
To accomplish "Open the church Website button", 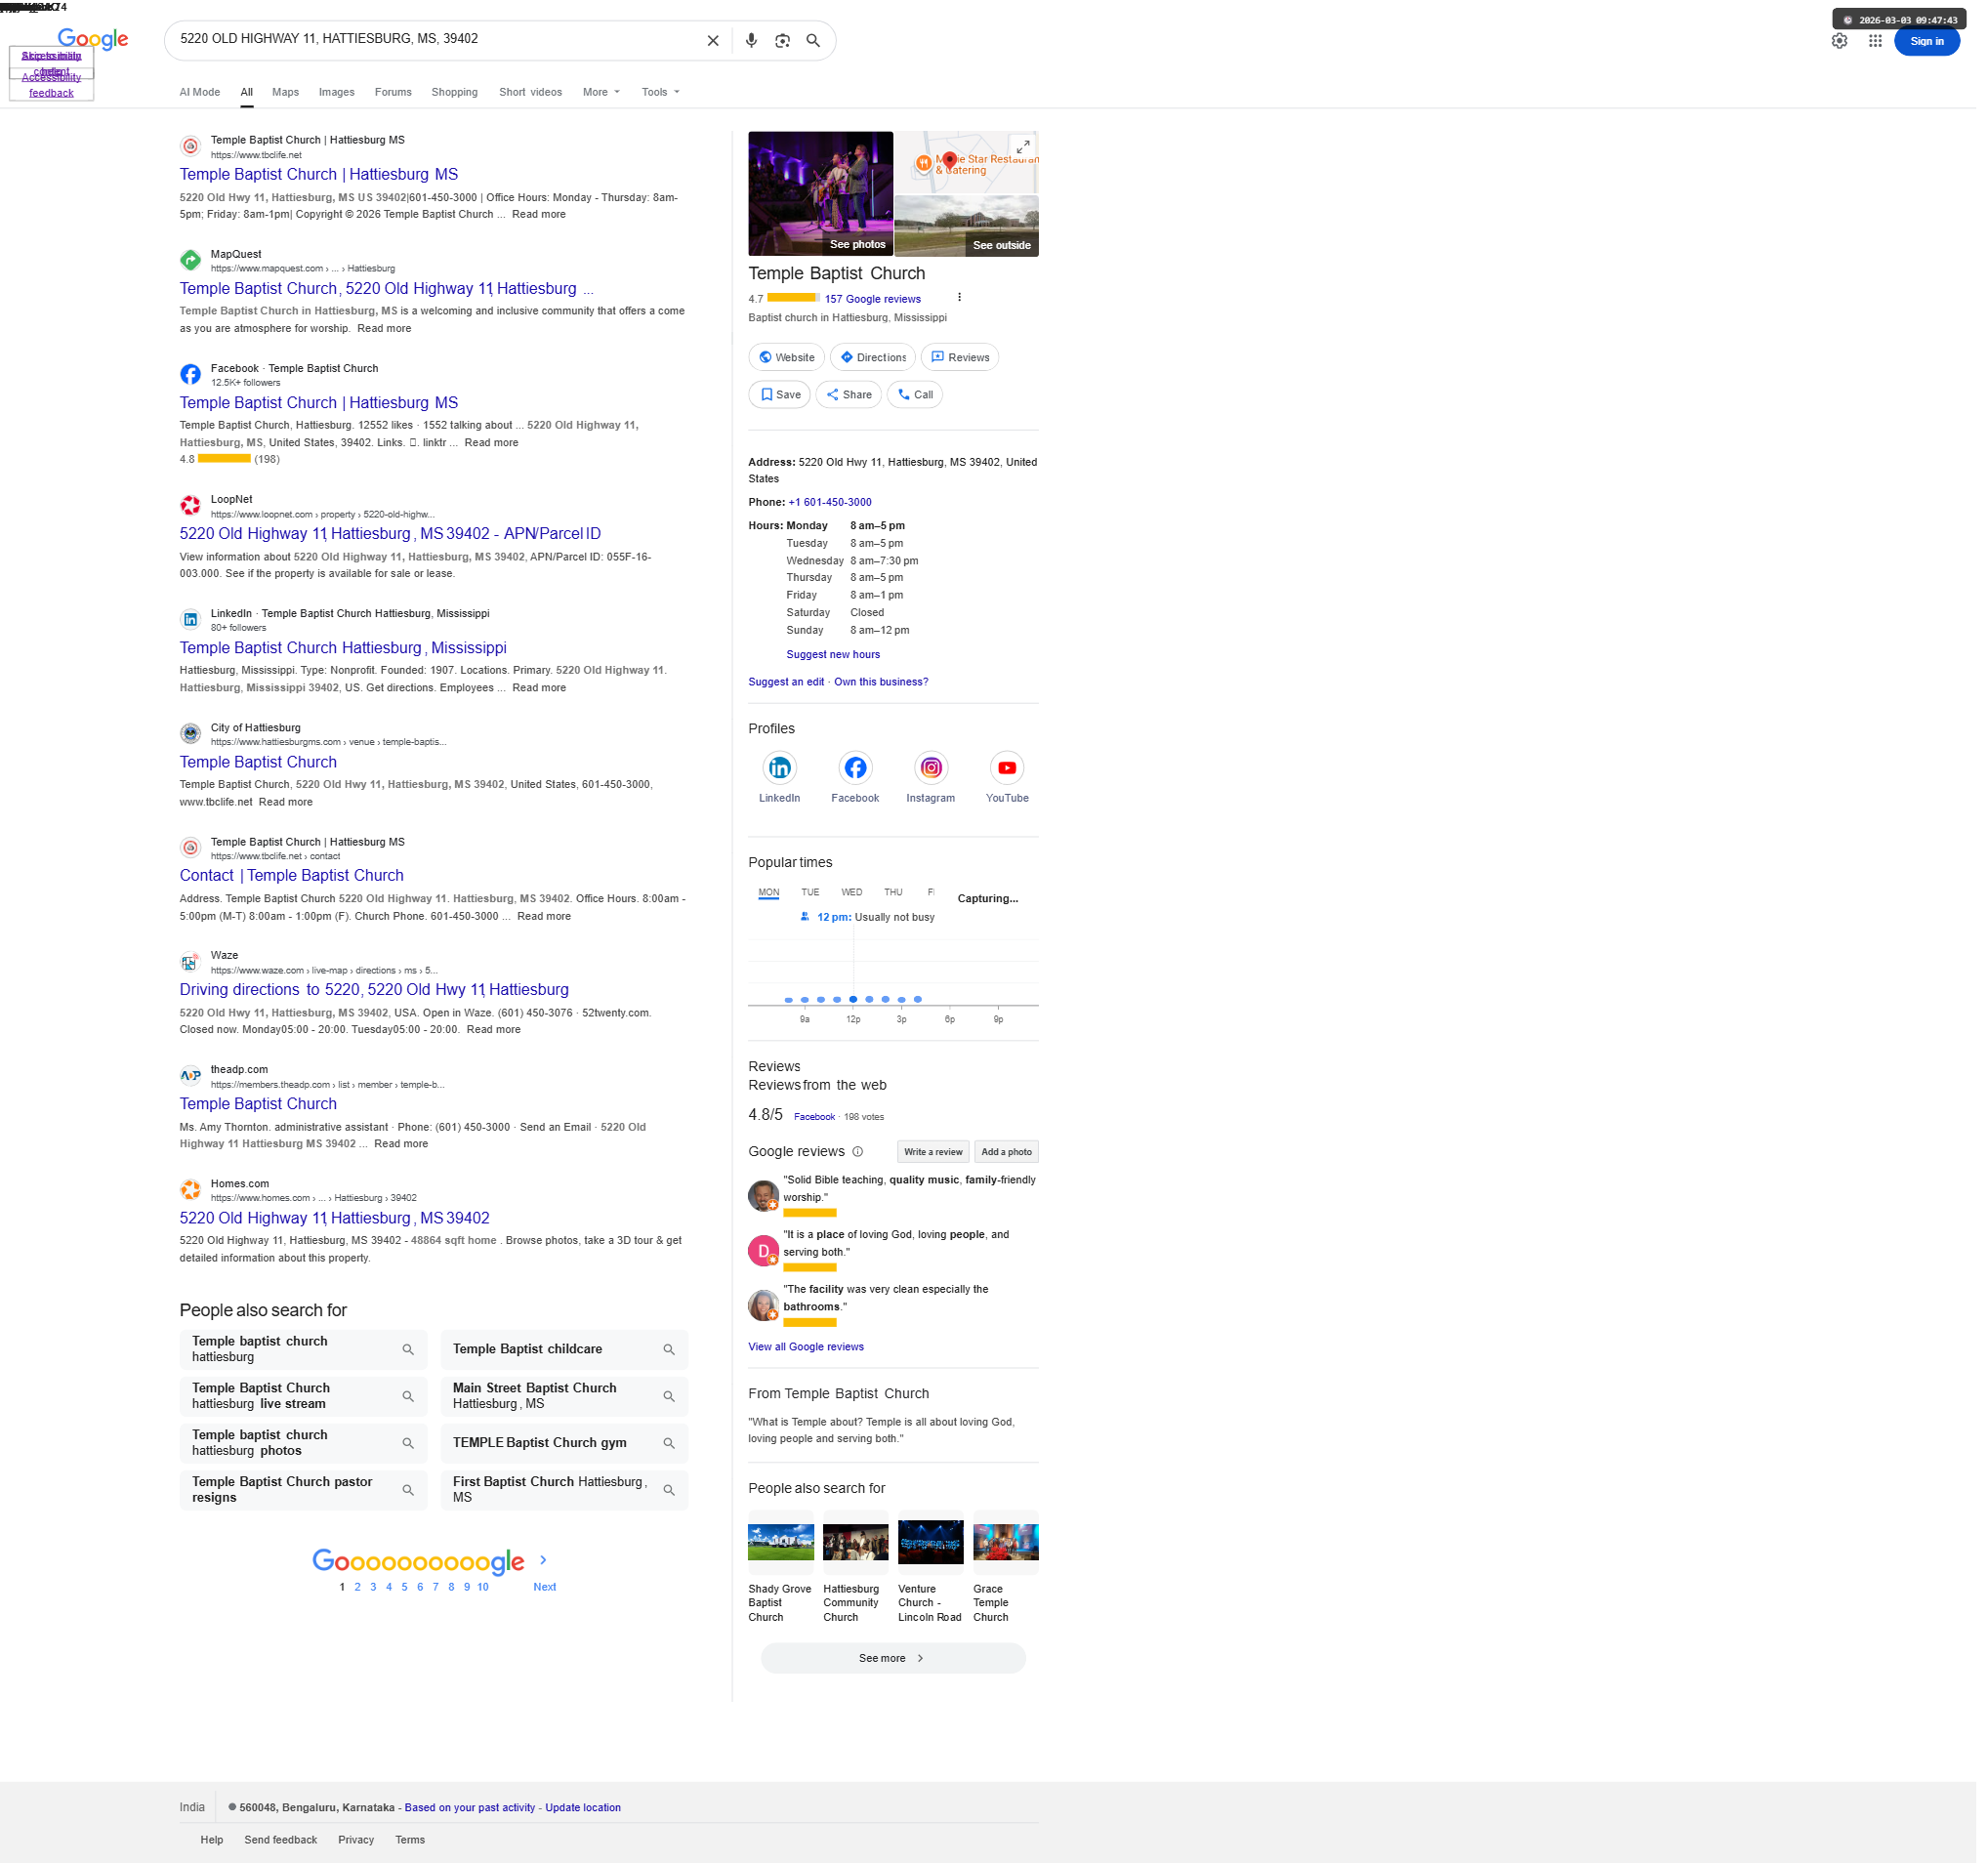I will [791, 359].
